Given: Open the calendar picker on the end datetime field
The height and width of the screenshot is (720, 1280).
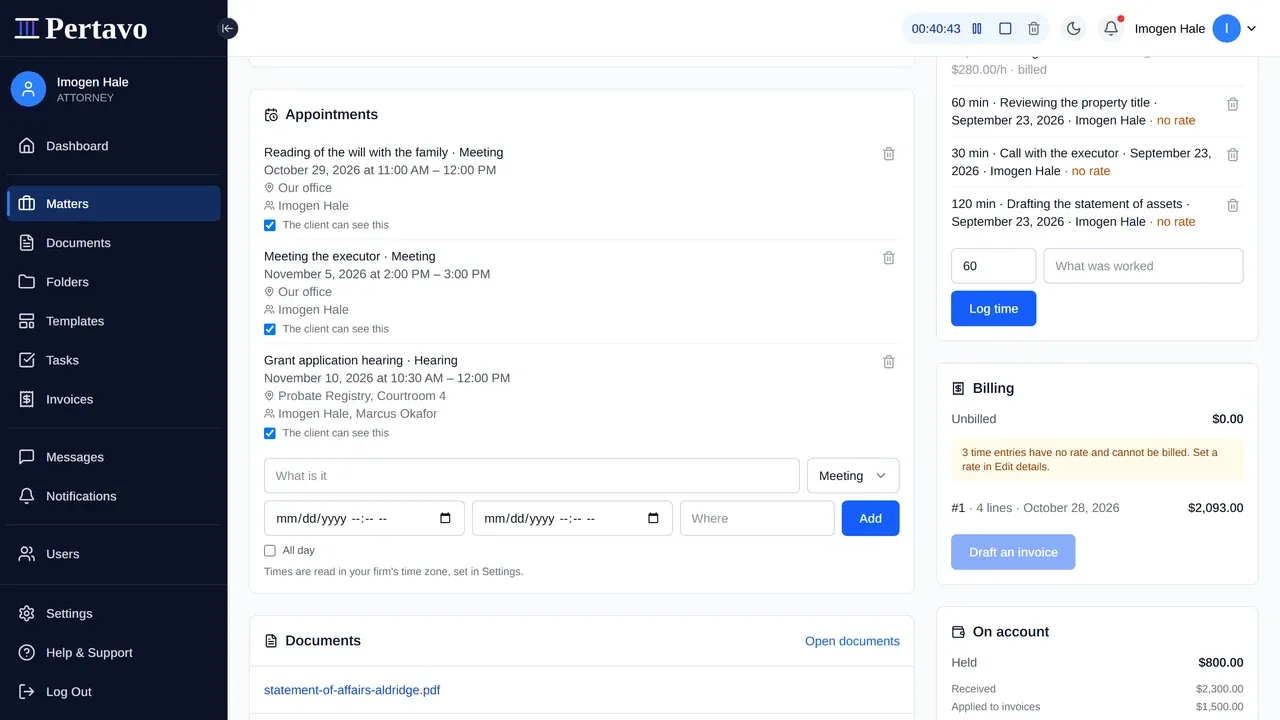Looking at the screenshot, I should [x=653, y=519].
